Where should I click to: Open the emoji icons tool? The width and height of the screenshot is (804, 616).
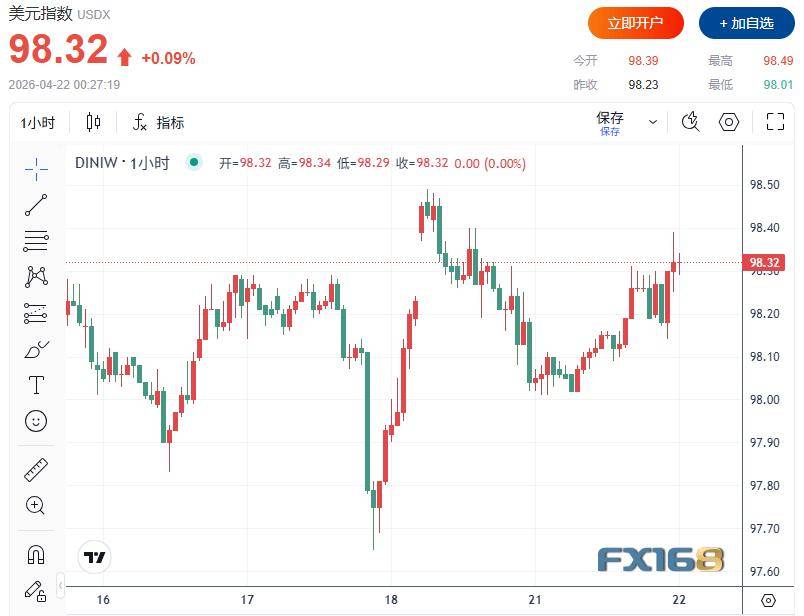pos(36,421)
